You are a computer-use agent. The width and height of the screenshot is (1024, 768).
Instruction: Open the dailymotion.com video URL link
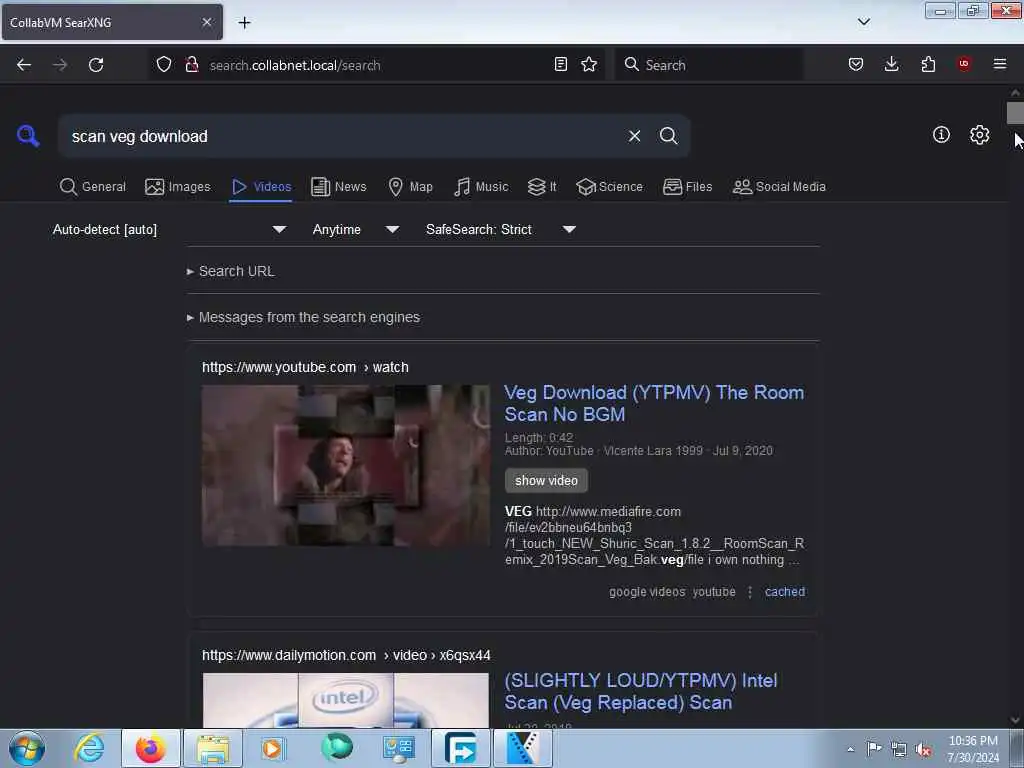click(346, 655)
